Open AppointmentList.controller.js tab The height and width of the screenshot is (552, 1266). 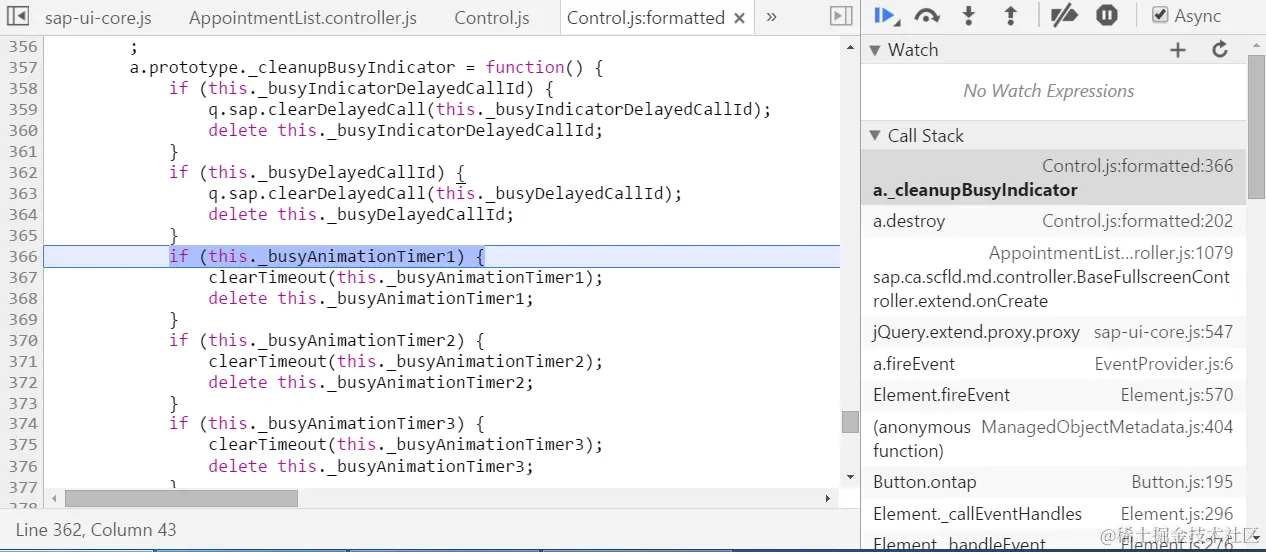303,18
